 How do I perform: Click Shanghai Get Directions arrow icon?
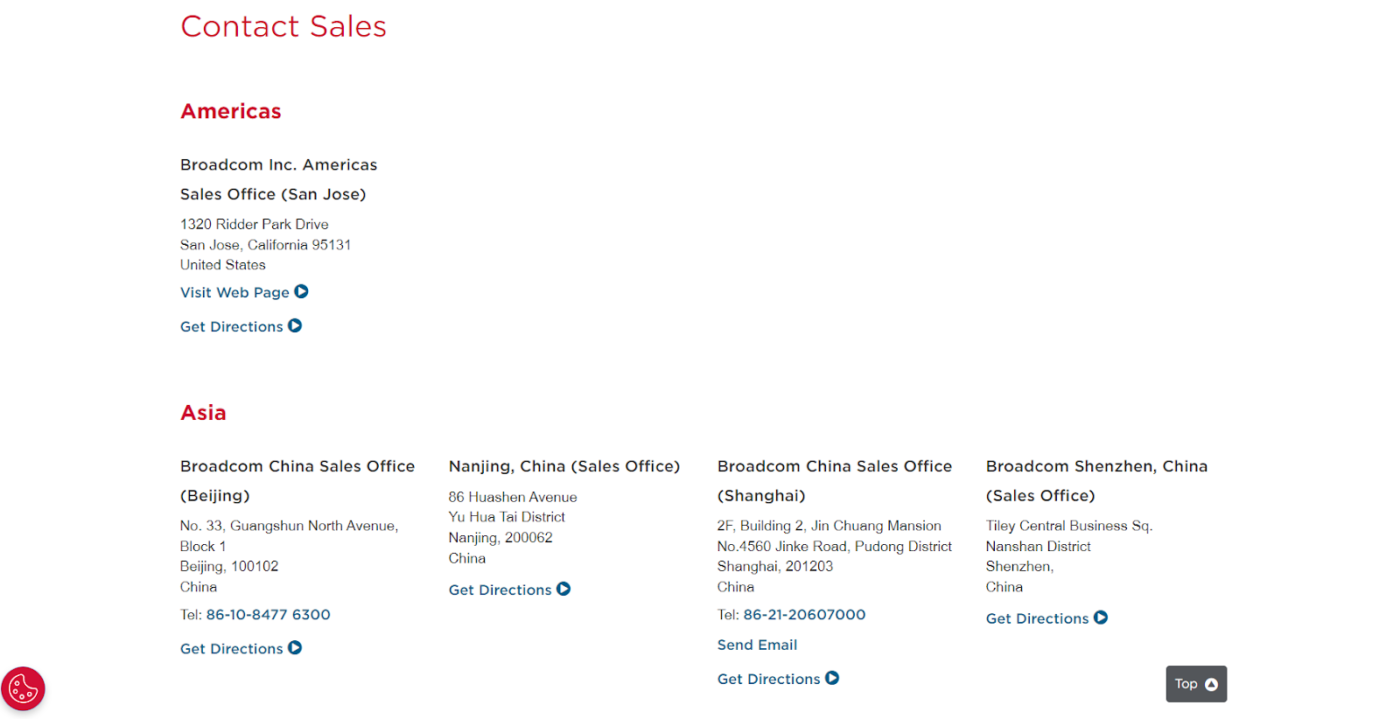point(832,678)
